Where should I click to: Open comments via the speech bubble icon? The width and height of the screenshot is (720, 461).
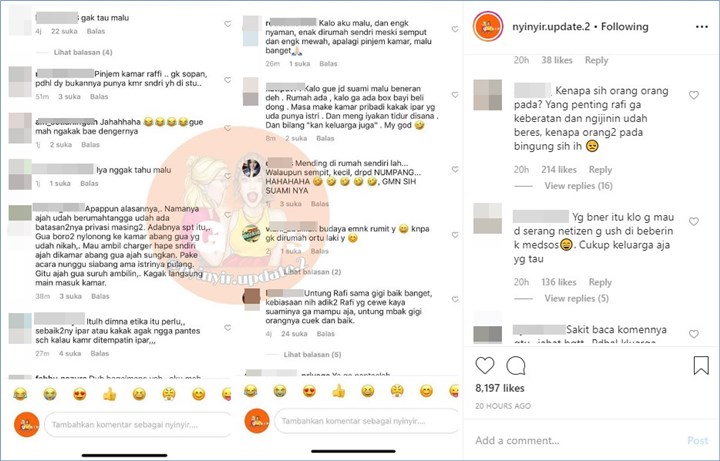pos(516,365)
